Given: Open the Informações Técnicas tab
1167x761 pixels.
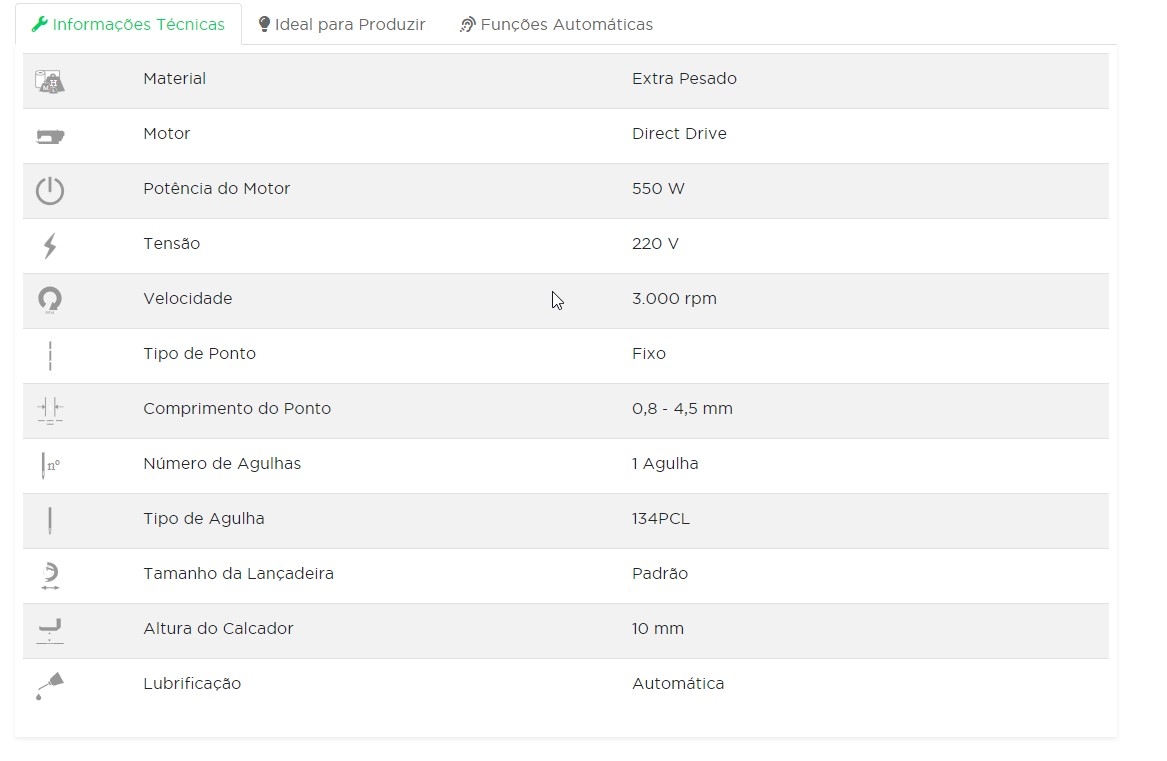Looking at the screenshot, I should coord(129,24).
